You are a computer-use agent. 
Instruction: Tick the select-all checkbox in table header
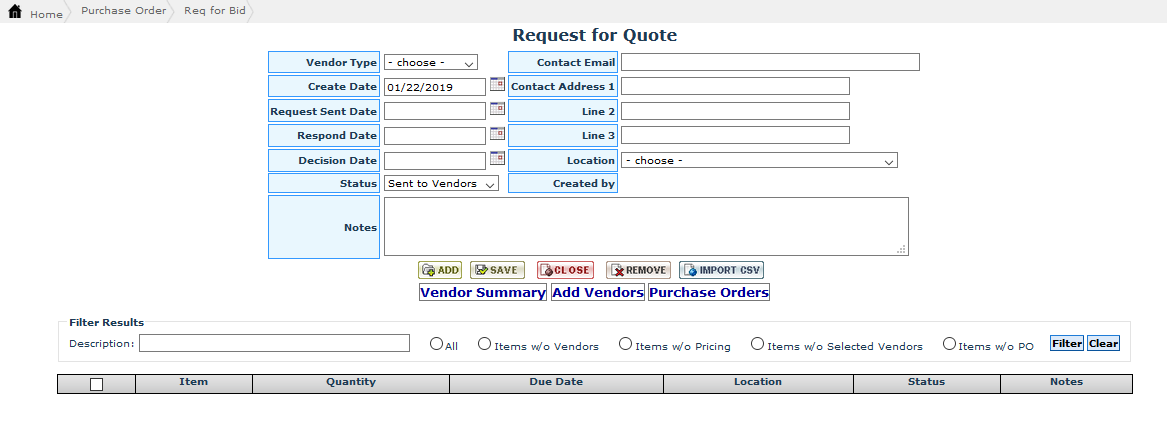[x=96, y=384]
